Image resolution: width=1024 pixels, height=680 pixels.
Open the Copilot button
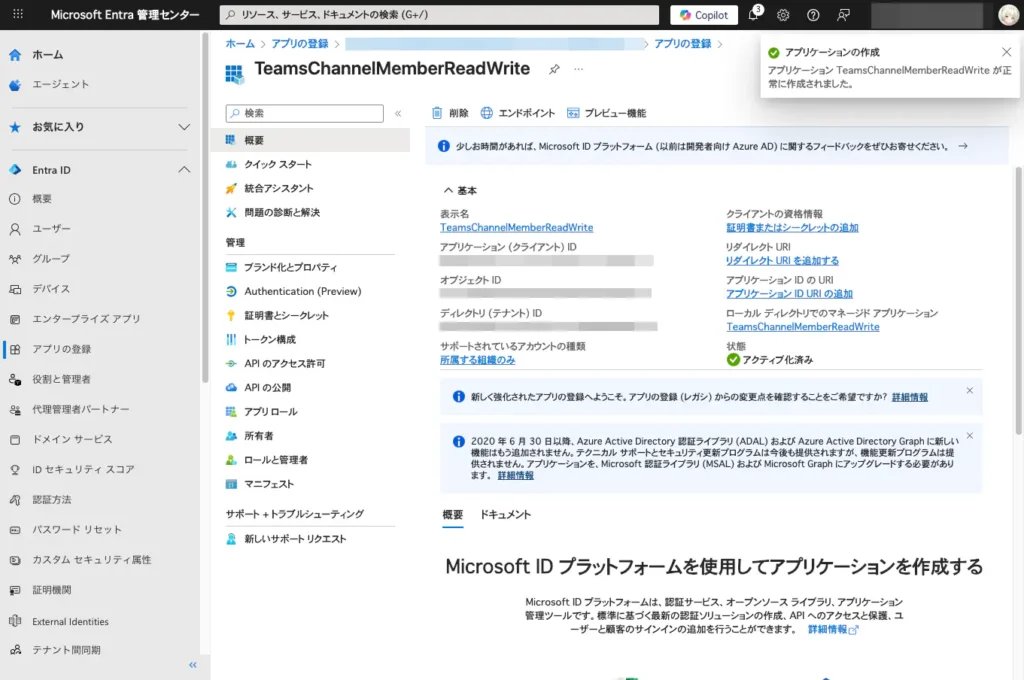(704, 15)
